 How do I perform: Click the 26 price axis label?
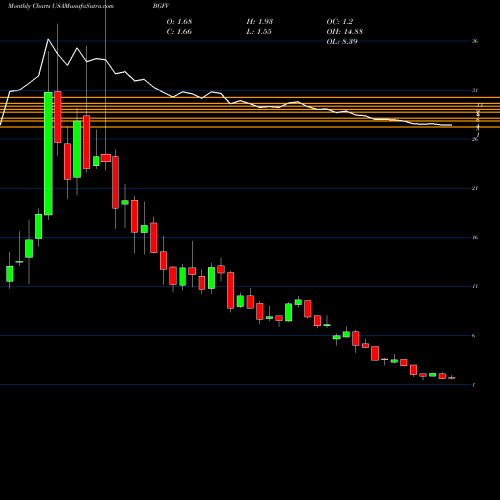click(x=475, y=139)
